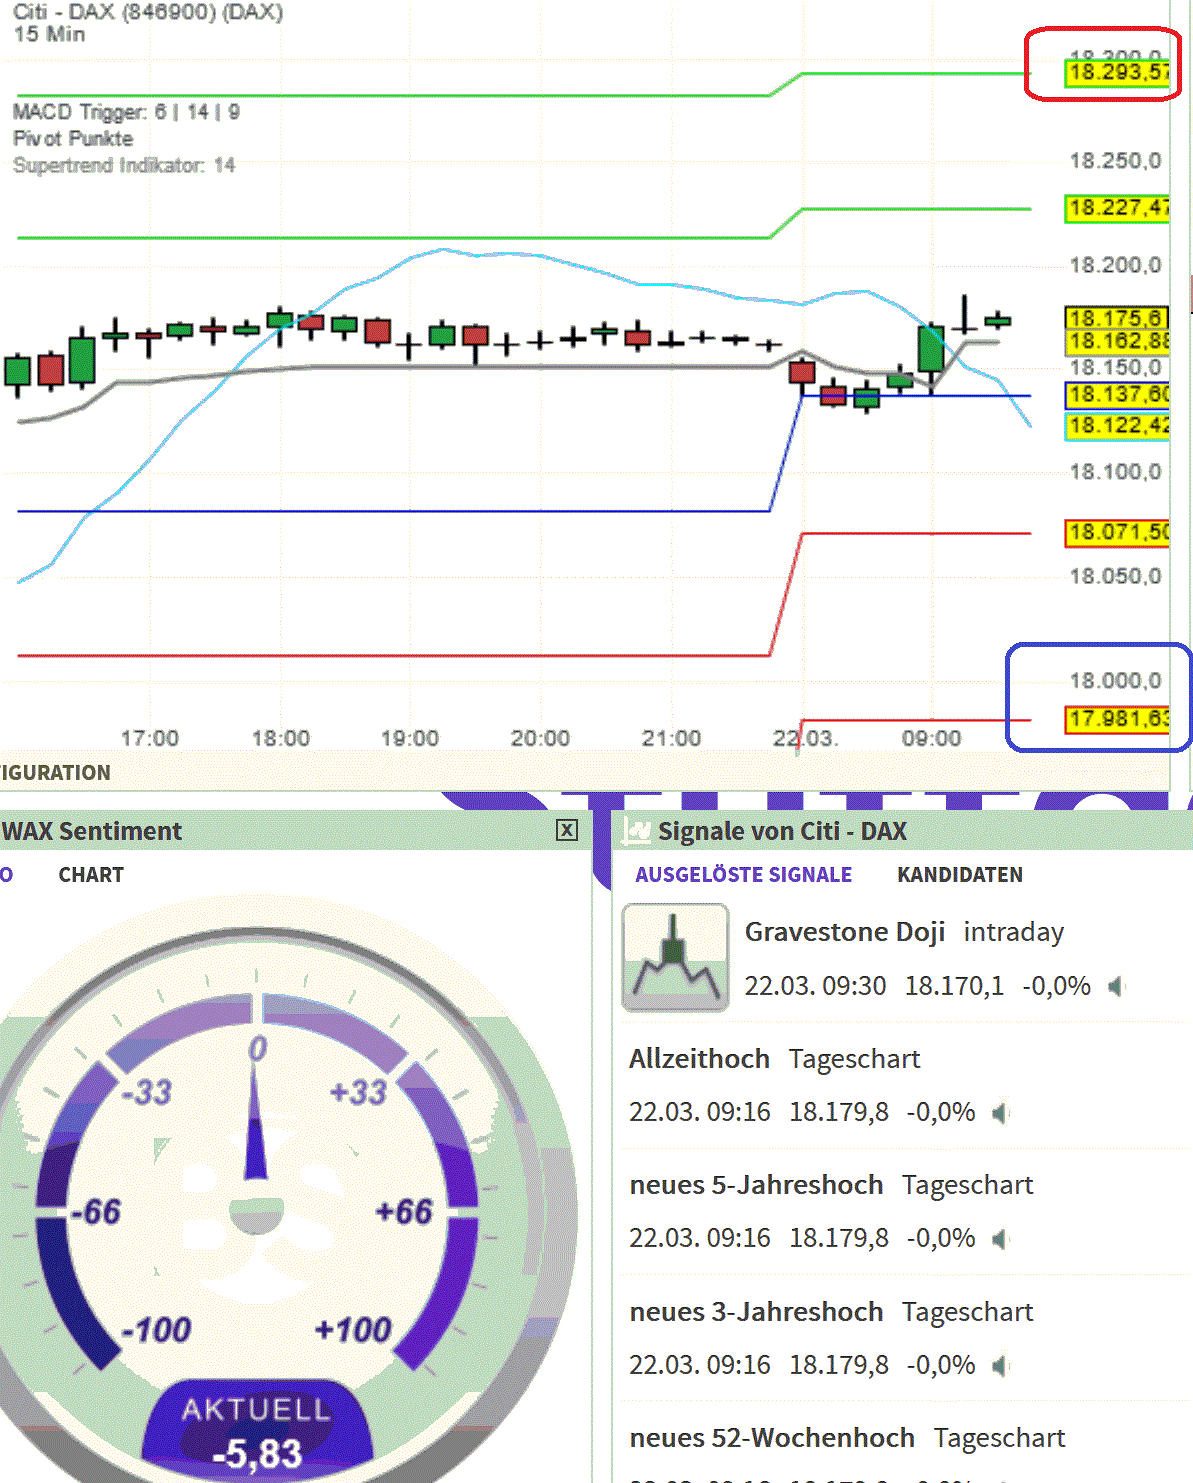Click the 18.227,47 pivot price label

pyautogui.click(x=1117, y=208)
